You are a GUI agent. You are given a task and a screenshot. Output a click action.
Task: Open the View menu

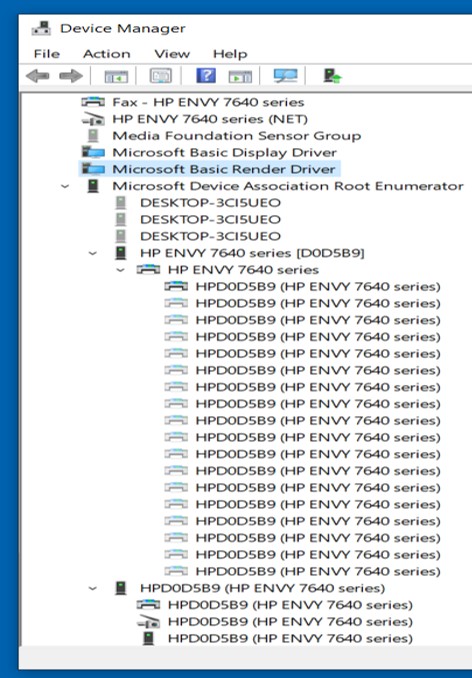coord(172,54)
